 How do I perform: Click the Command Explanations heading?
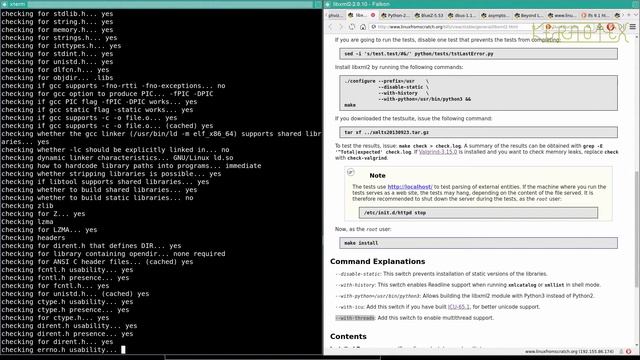(x=378, y=261)
